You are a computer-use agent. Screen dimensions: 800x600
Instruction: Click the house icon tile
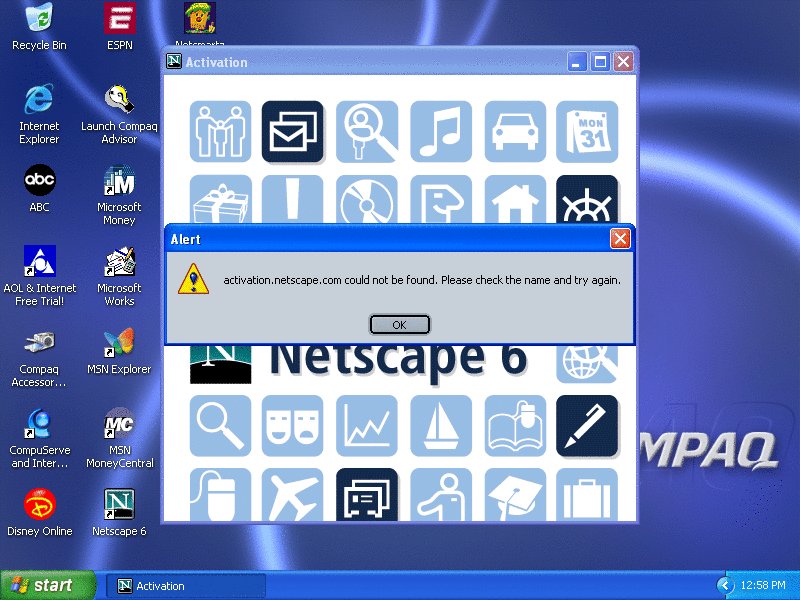coord(515,199)
